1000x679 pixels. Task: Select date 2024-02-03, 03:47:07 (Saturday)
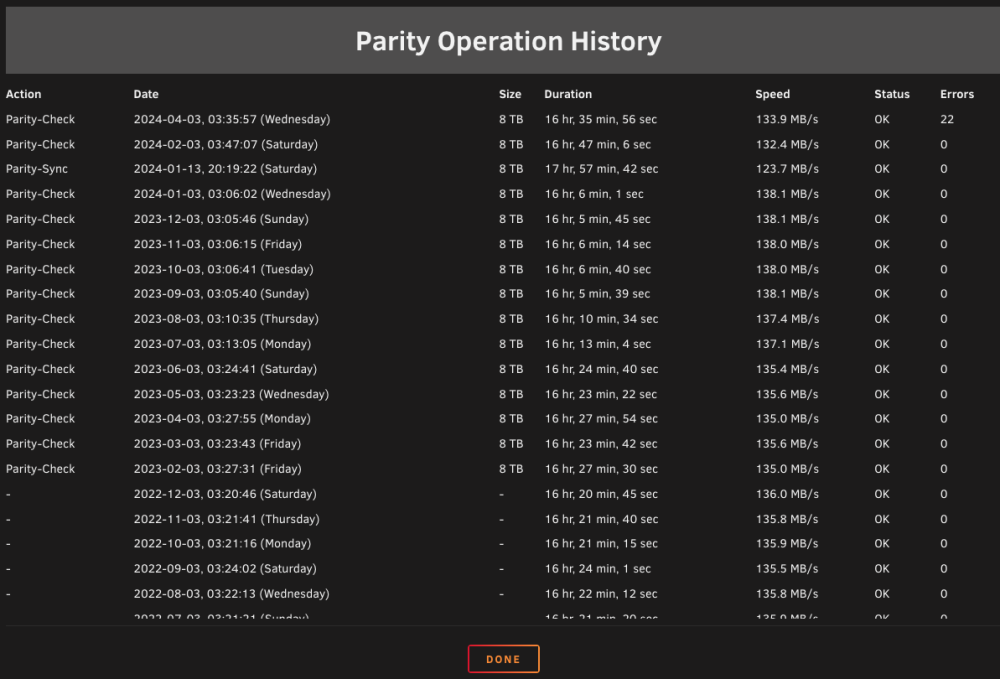coord(226,144)
